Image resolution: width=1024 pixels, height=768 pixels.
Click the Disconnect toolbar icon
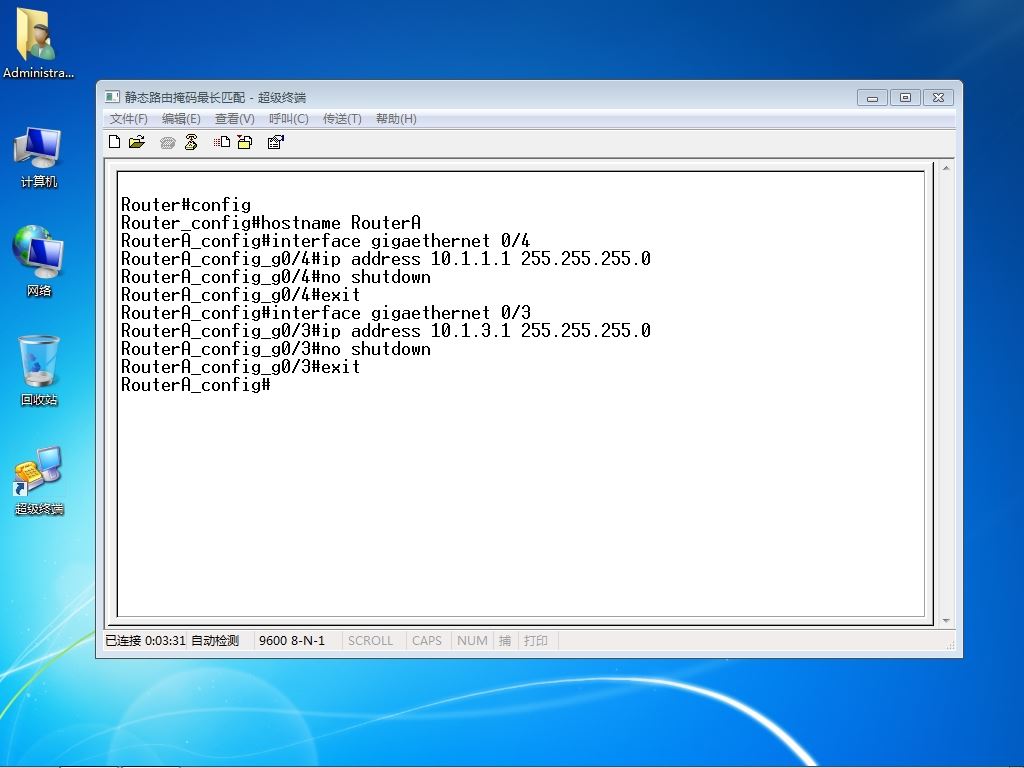coord(191,142)
